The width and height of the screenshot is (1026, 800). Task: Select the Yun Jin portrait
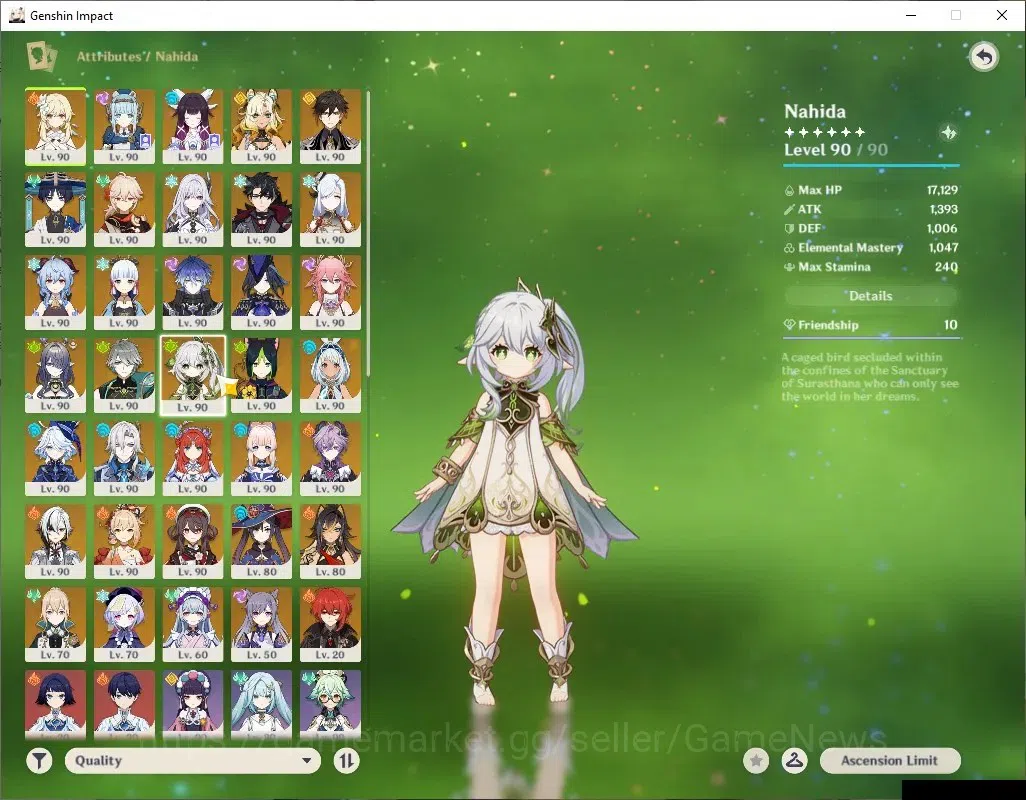coord(193,705)
